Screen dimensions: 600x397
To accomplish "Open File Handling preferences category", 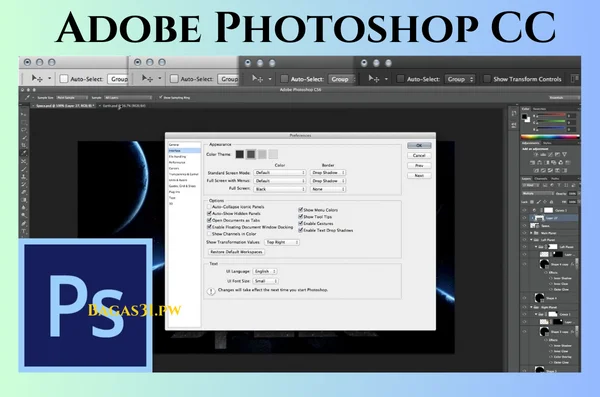I will click(x=184, y=157).
